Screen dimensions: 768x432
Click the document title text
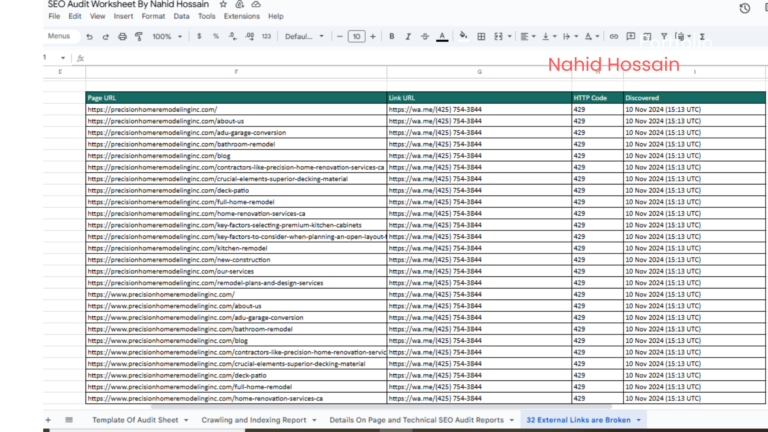click(x=128, y=4)
